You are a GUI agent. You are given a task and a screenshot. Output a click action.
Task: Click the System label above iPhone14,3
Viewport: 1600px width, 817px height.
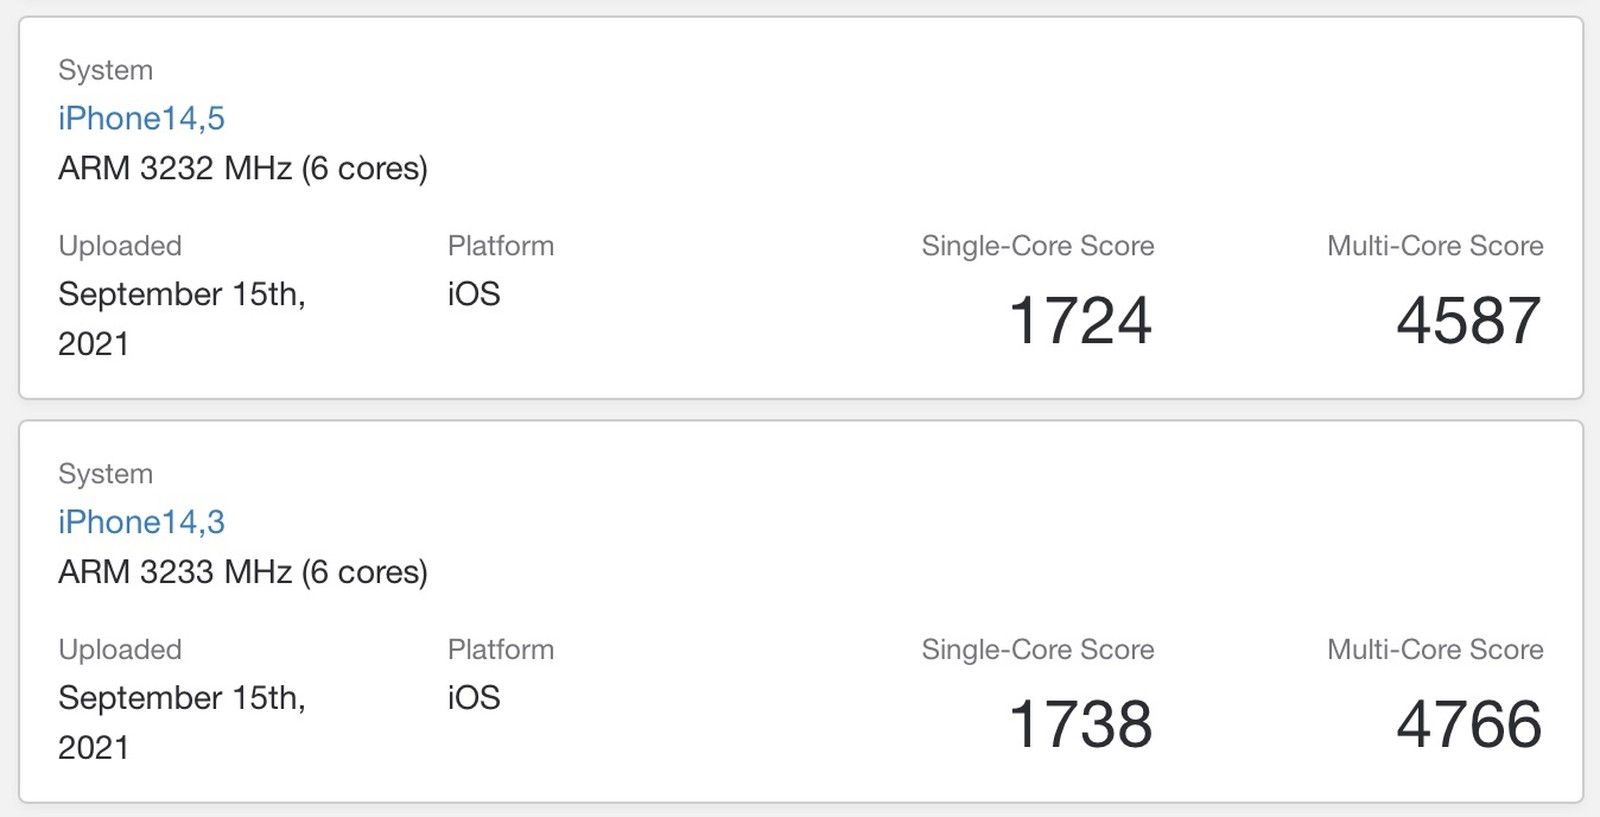click(105, 474)
